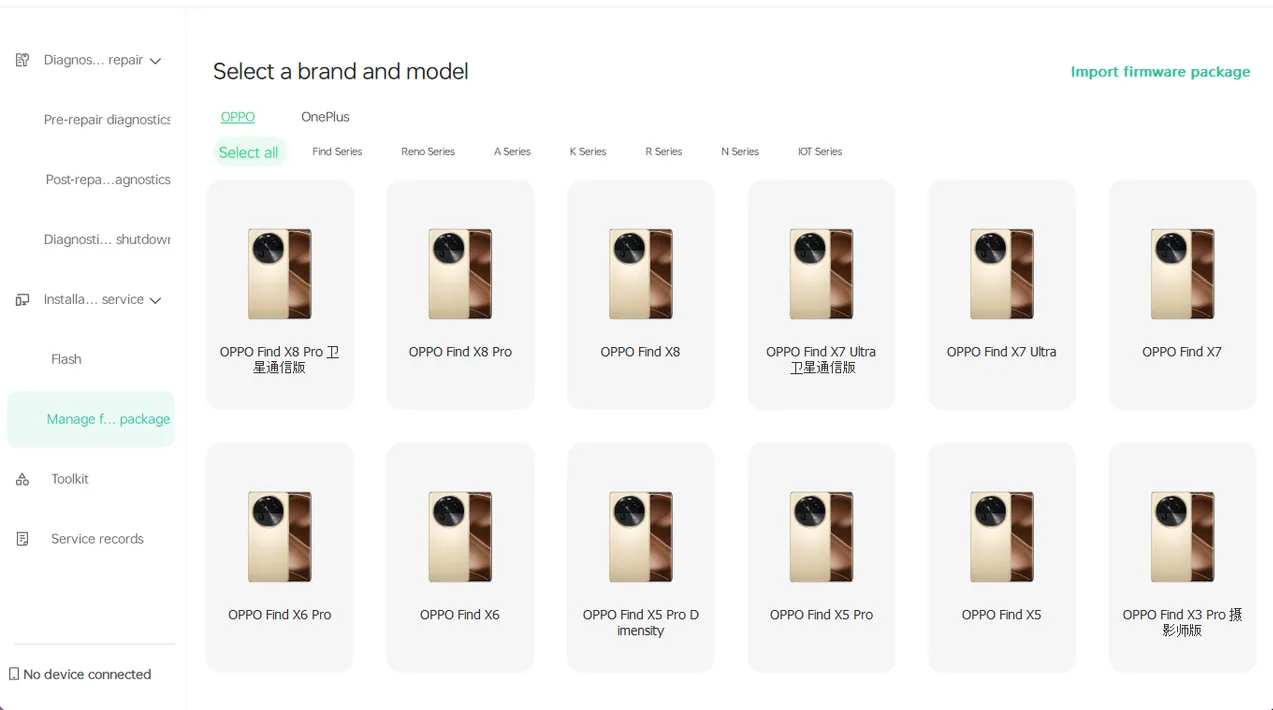The height and width of the screenshot is (710, 1273).
Task: Switch to the OnePlus brand tab
Action: click(x=325, y=117)
